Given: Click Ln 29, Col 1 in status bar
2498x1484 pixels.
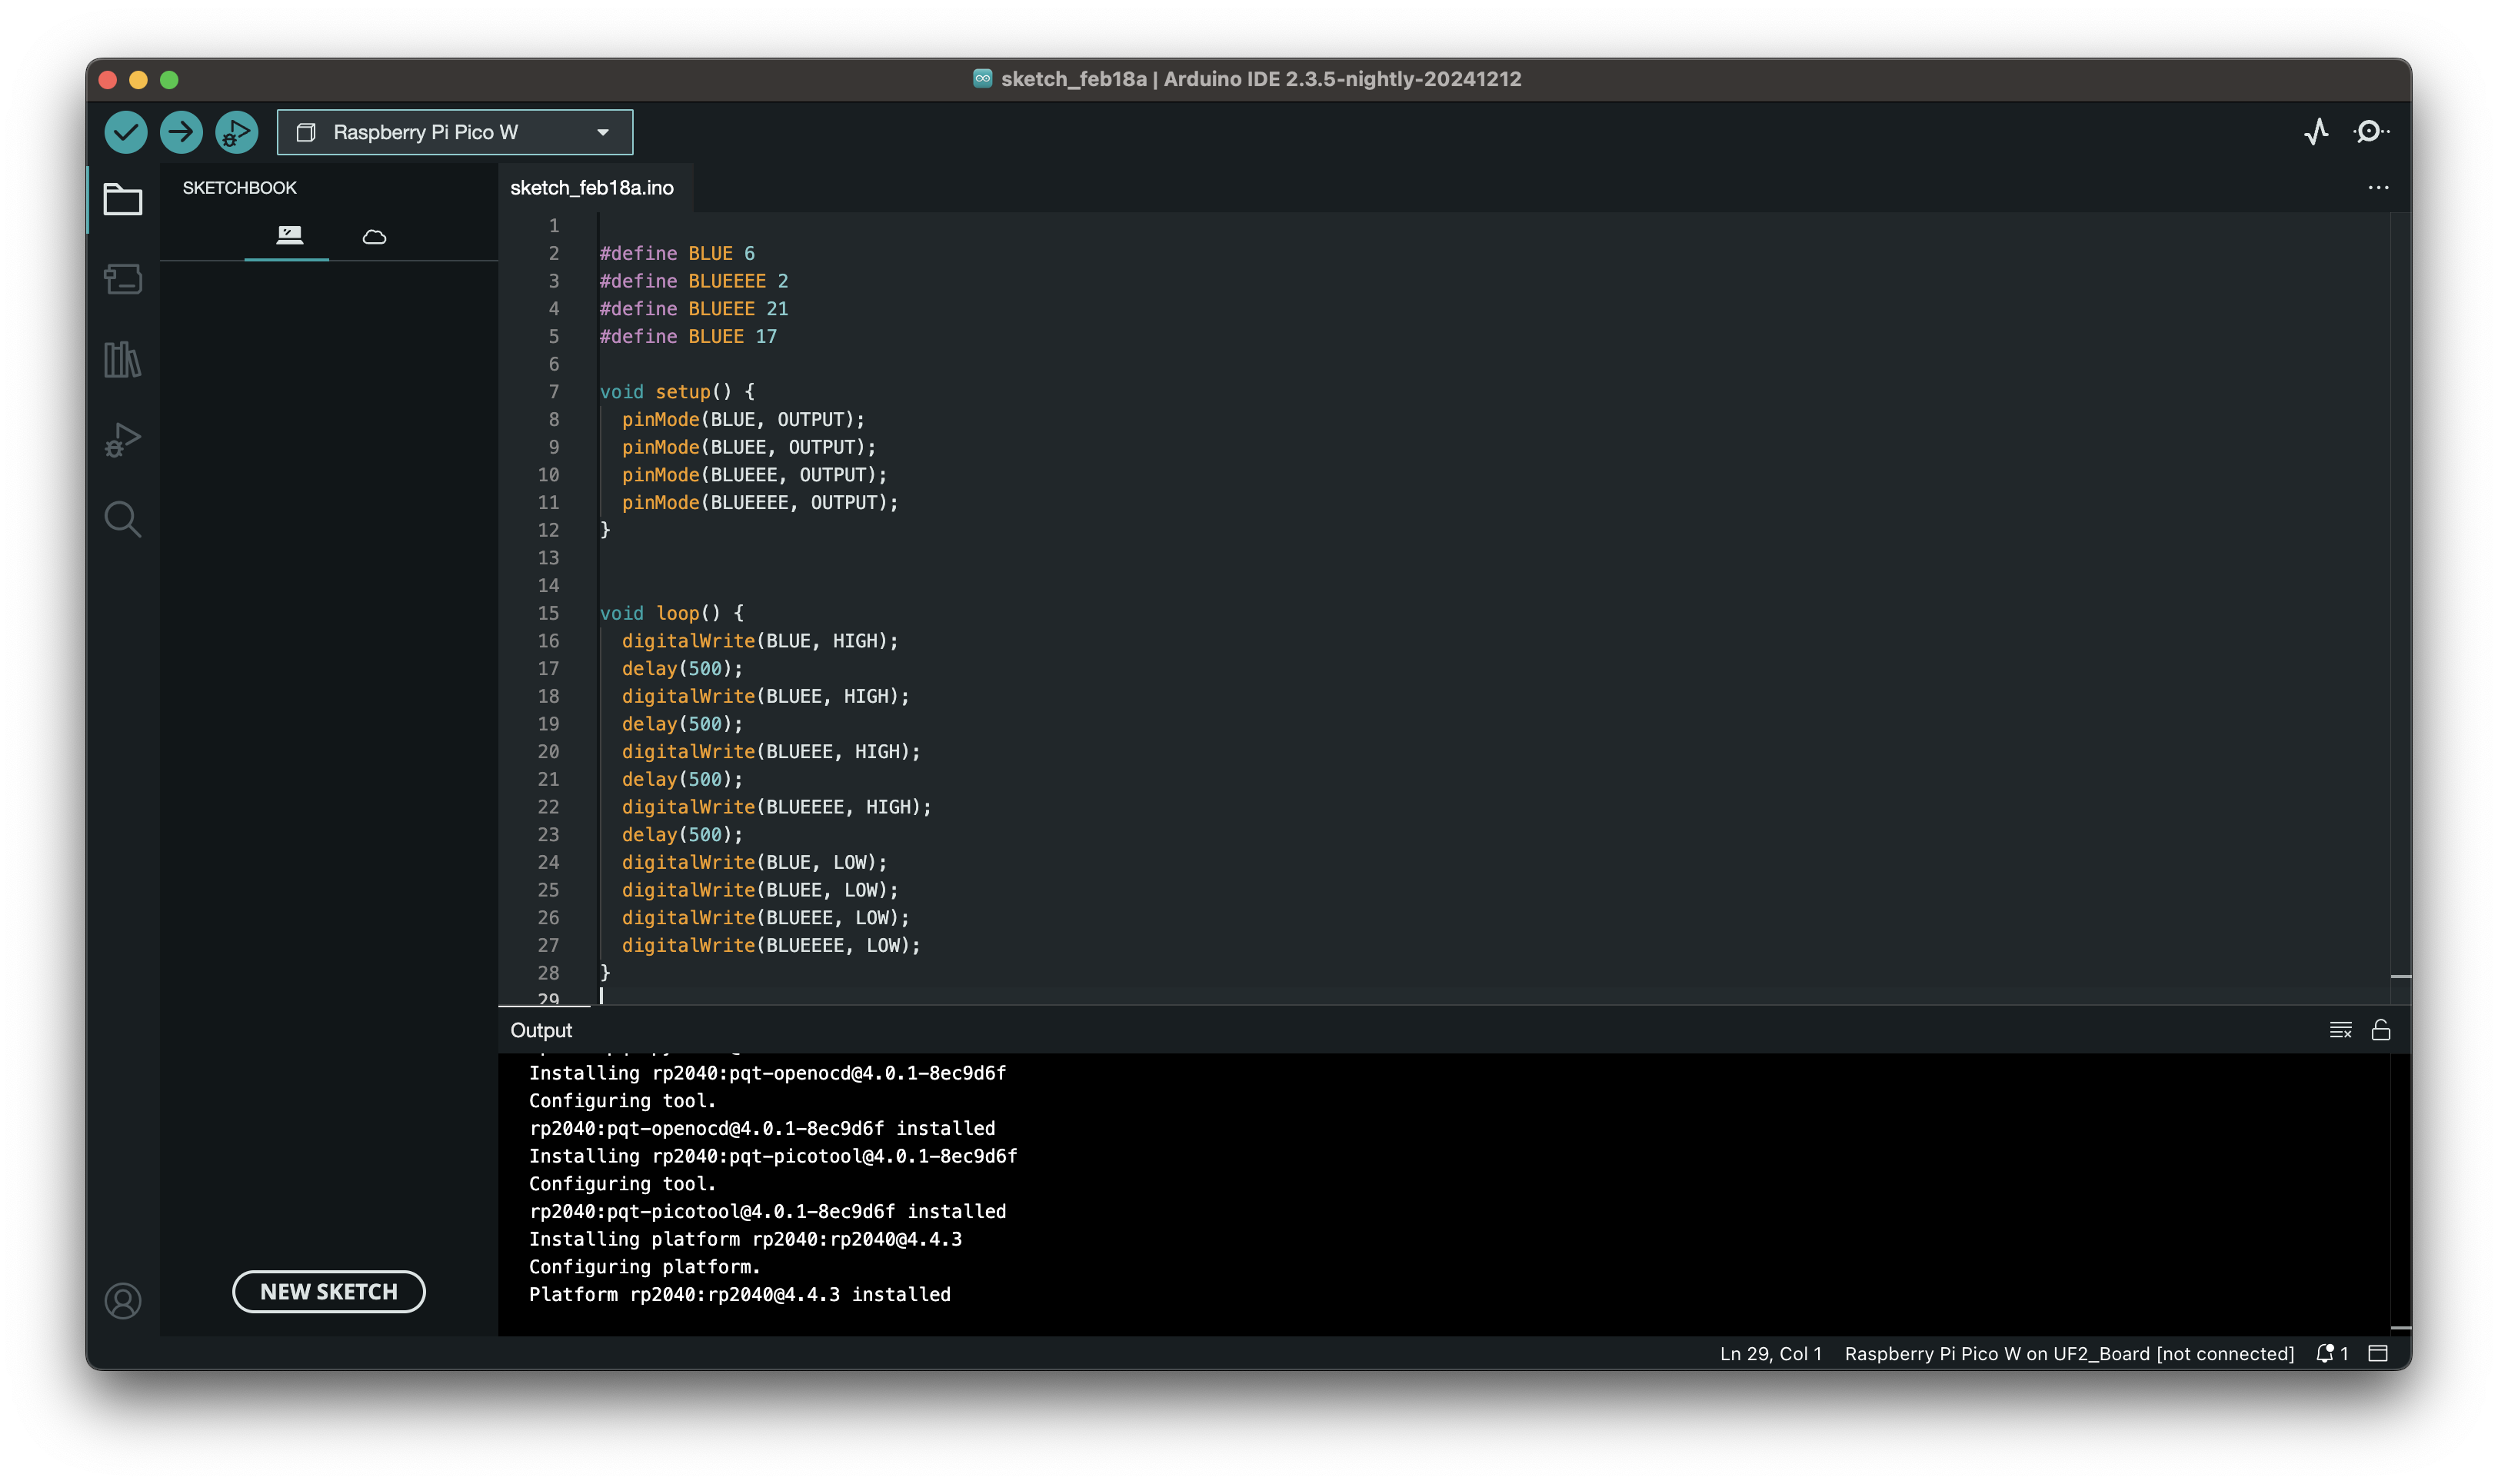Looking at the screenshot, I should (x=1770, y=1353).
